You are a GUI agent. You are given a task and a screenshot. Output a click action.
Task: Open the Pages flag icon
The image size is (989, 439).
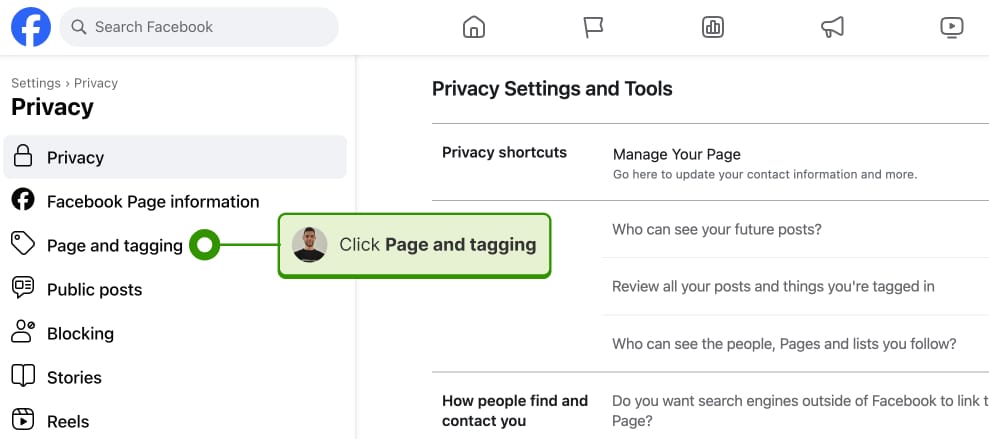pyautogui.click(x=593, y=26)
